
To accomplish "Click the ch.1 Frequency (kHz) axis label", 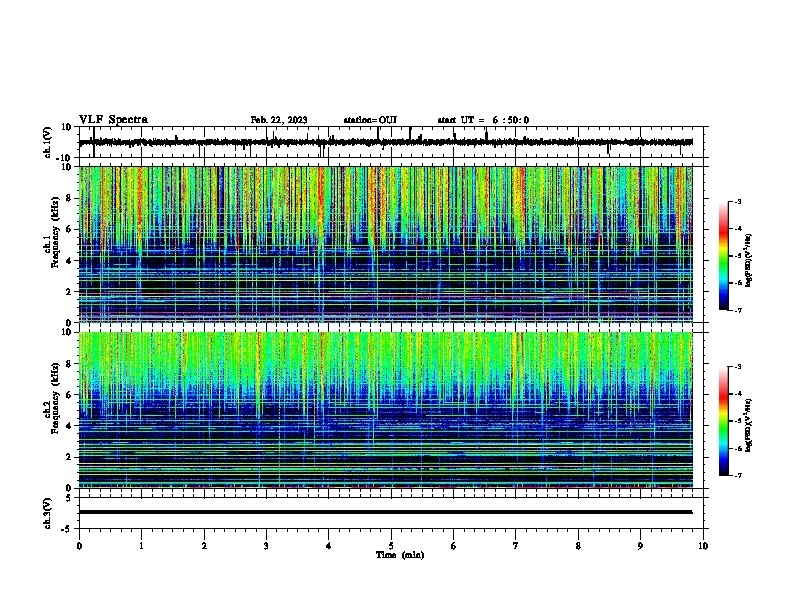I will pos(54,232).
